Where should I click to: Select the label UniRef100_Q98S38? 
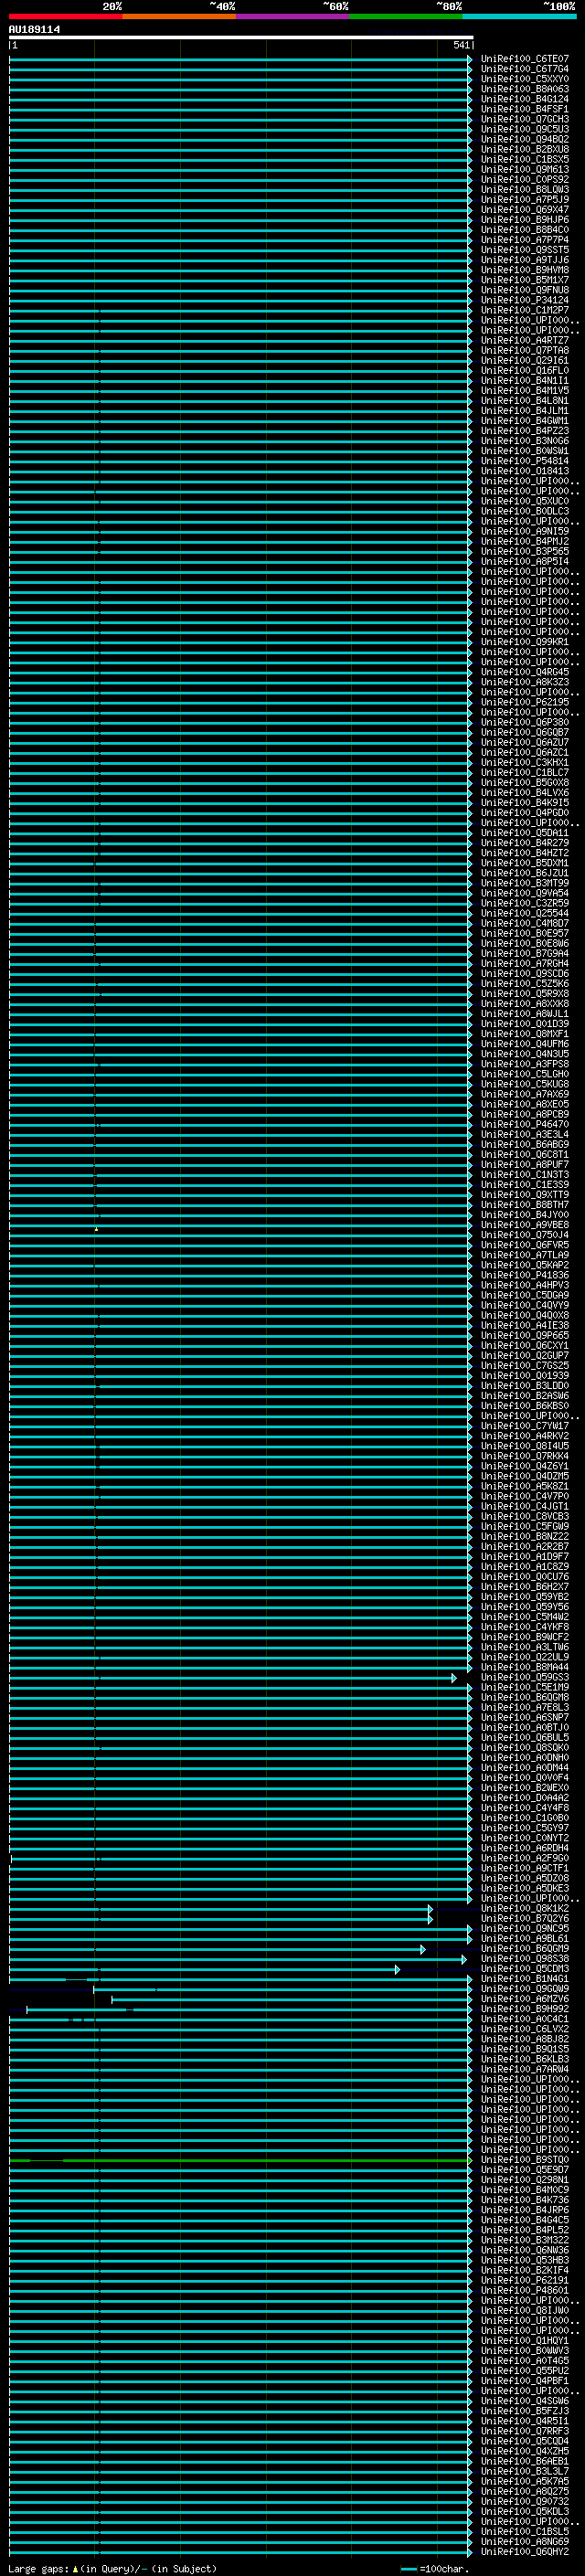(x=524, y=1958)
